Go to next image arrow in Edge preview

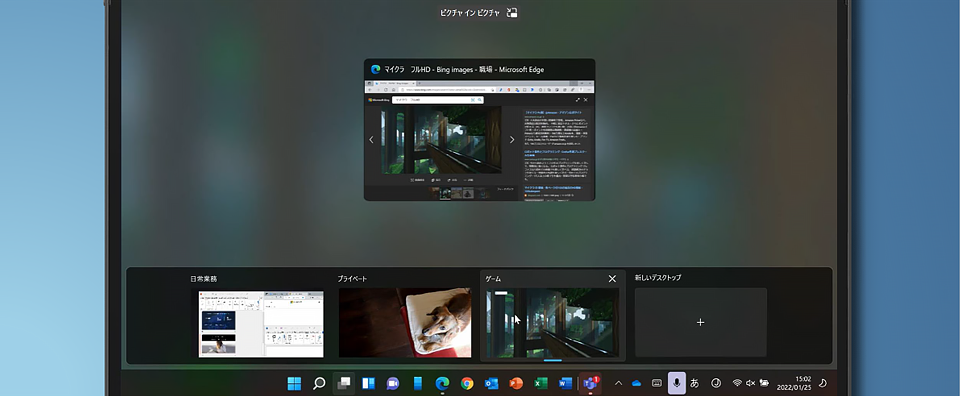tap(512, 140)
